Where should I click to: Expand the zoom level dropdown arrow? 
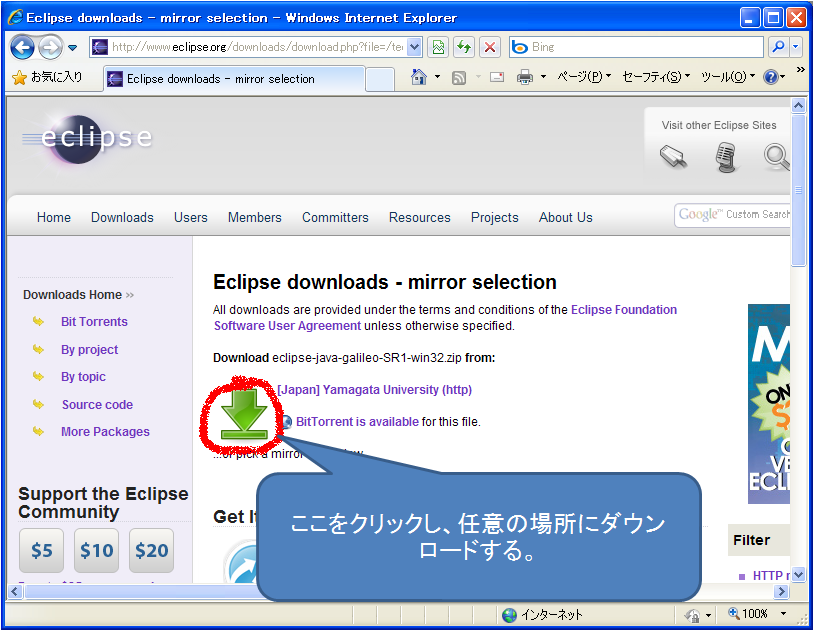(x=783, y=614)
